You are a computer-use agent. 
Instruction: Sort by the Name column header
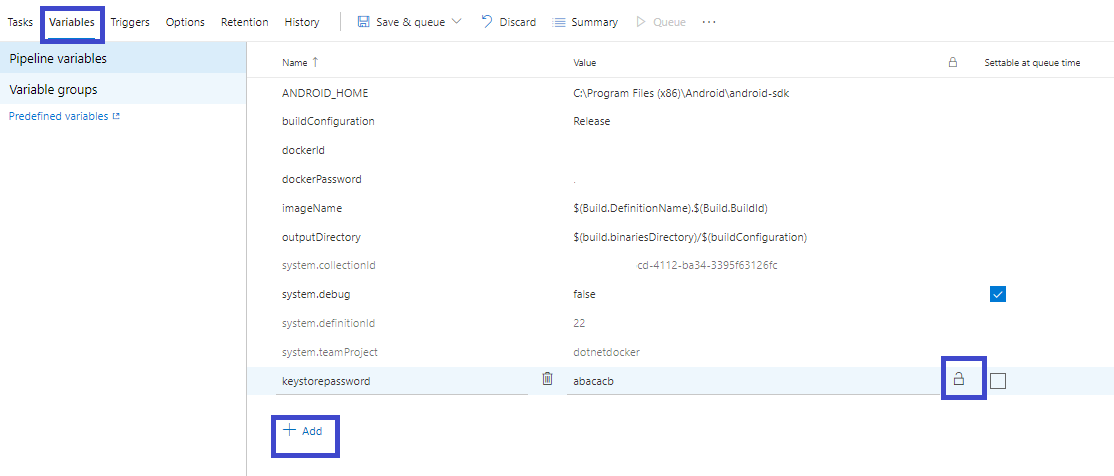pyautogui.click(x=301, y=63)
